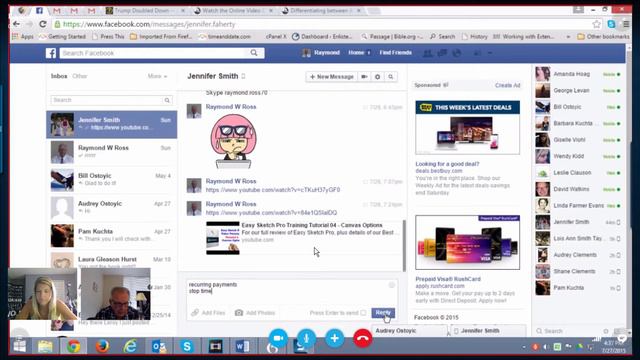Click the Add Files paperclip
The height and width of the screenshot is (360, 640).
[195, 313]
